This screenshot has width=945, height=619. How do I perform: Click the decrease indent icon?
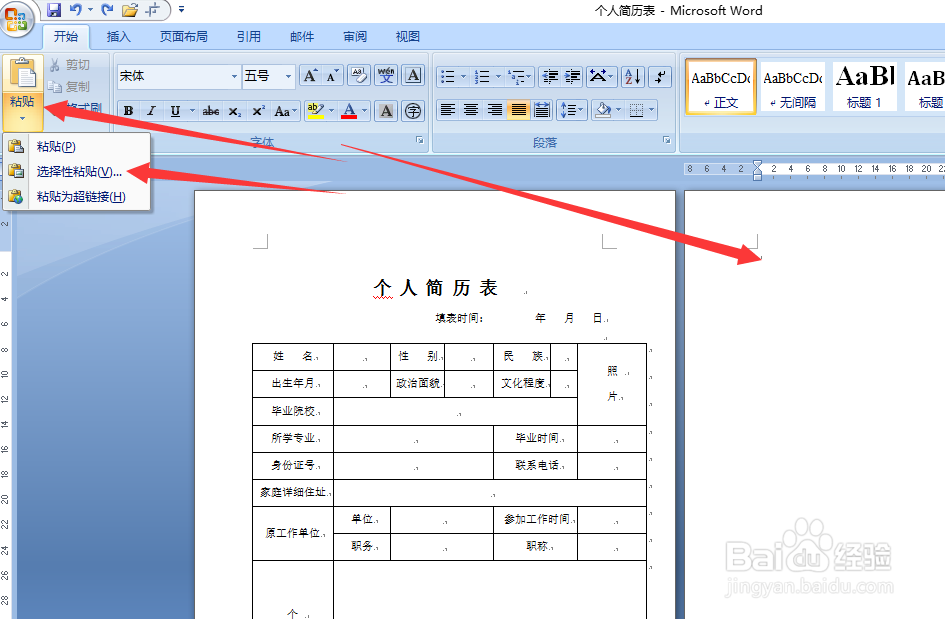pyautogui.click(x=550, y=76)
